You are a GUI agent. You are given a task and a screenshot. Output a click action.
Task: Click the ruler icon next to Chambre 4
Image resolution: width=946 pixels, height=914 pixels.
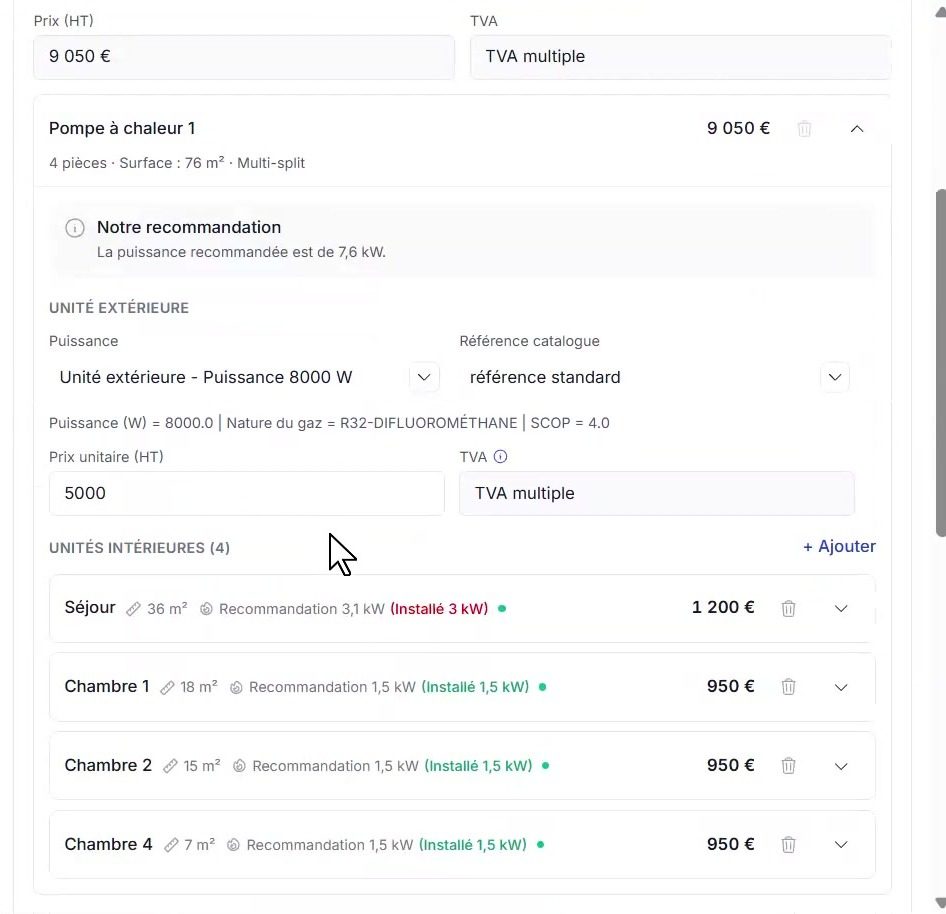[171, 845]
